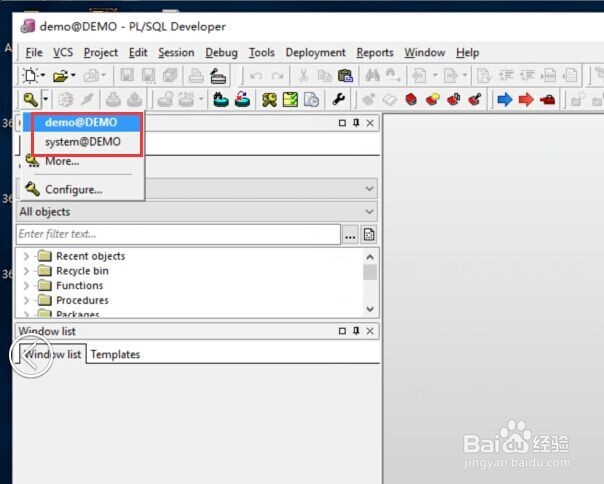Click the New file toolbar icon
The image size is (604, 484).
[x=30, y=76]
